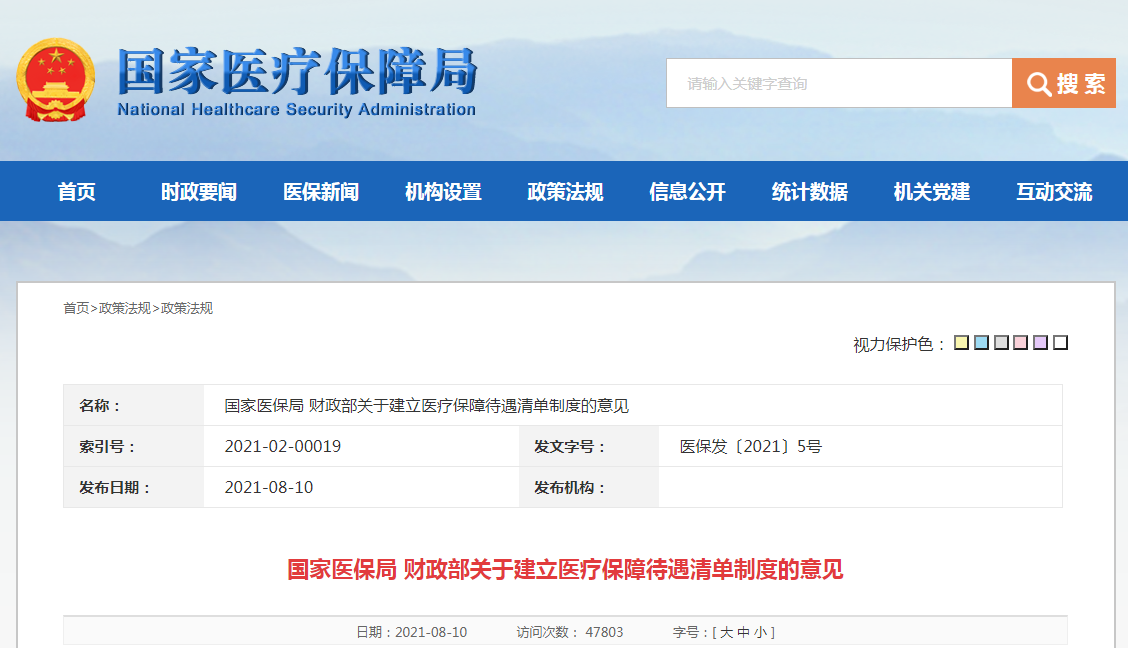The image size is (1128, 648).
Task: Click the national emblem logo
Action: pos(55,80)
